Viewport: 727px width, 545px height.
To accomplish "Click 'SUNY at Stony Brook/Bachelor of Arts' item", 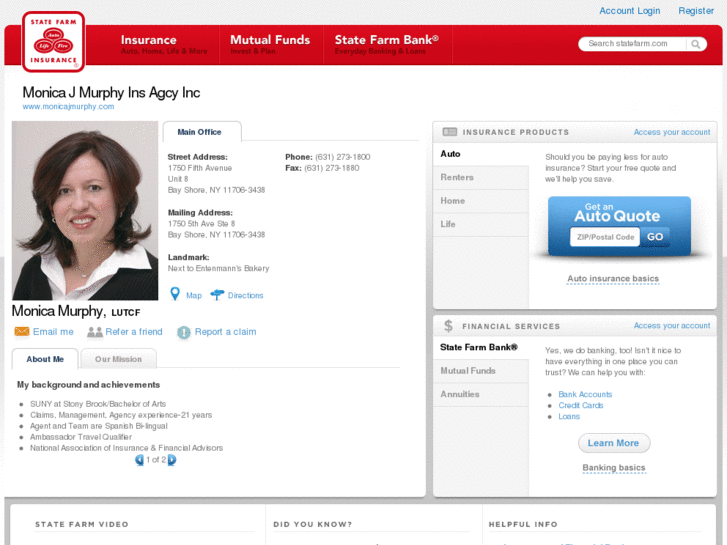I will [x=98, y=404].
